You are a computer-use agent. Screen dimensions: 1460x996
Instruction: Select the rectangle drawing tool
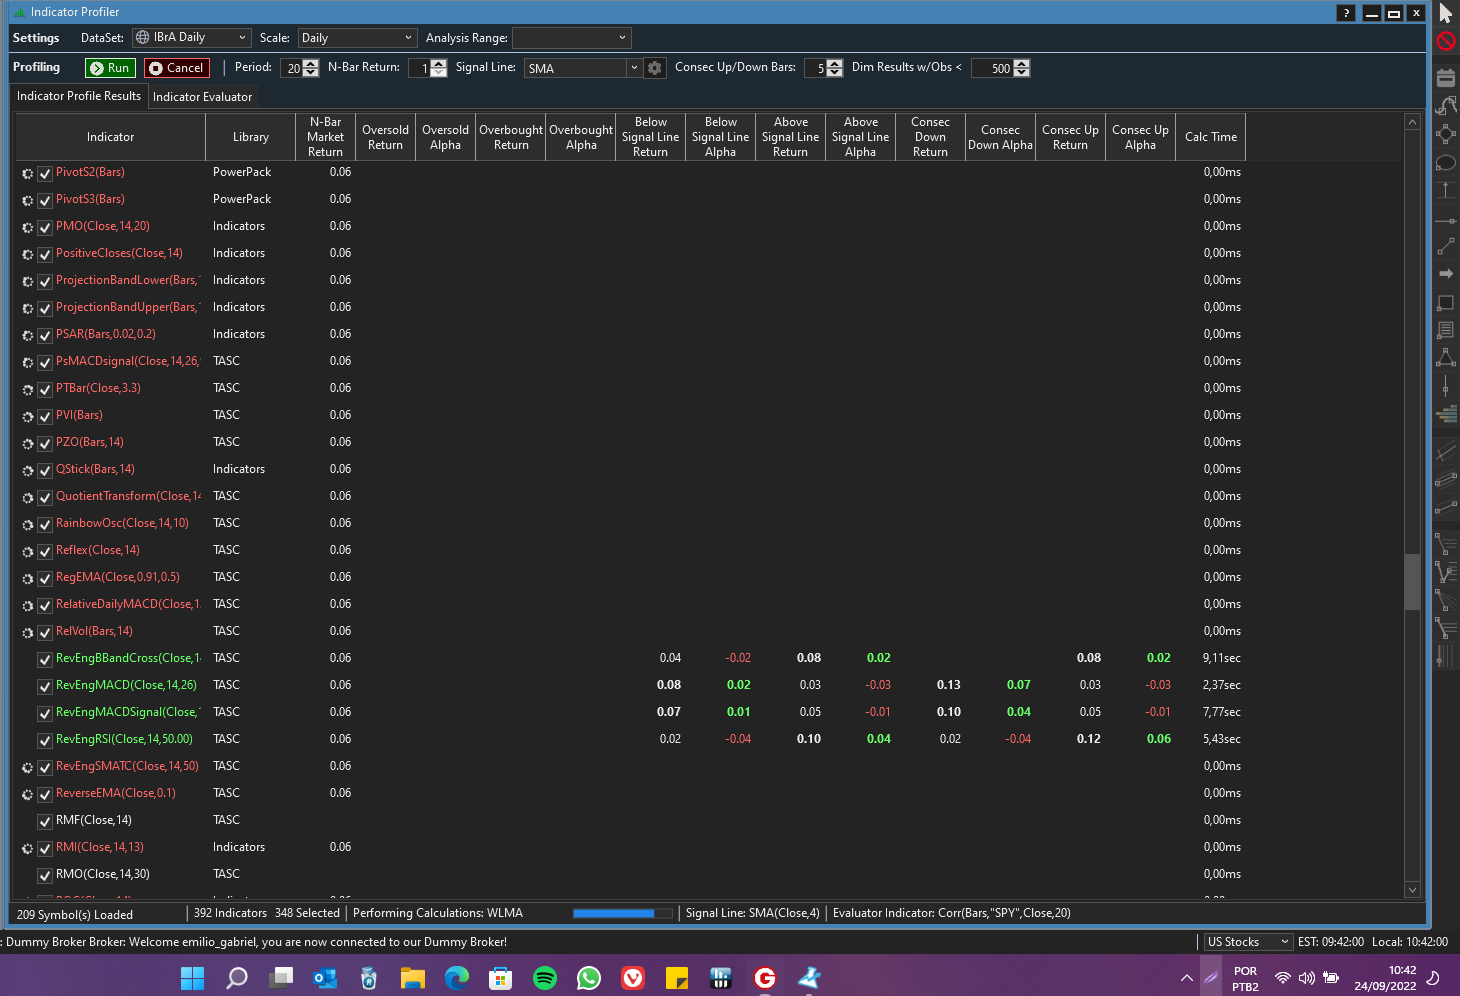[x=1446, y=302]
